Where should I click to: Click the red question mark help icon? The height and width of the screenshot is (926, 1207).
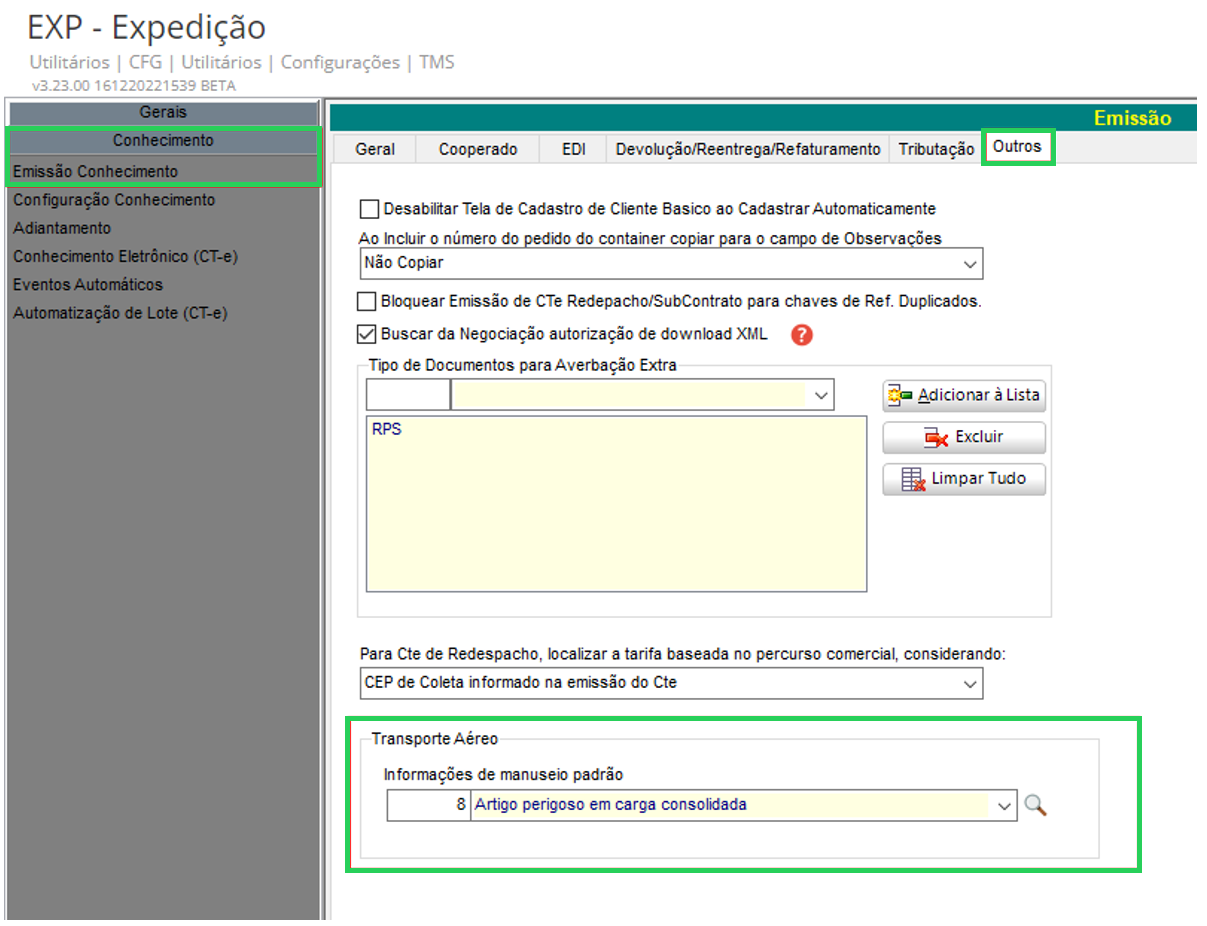(x=801, y=335)
